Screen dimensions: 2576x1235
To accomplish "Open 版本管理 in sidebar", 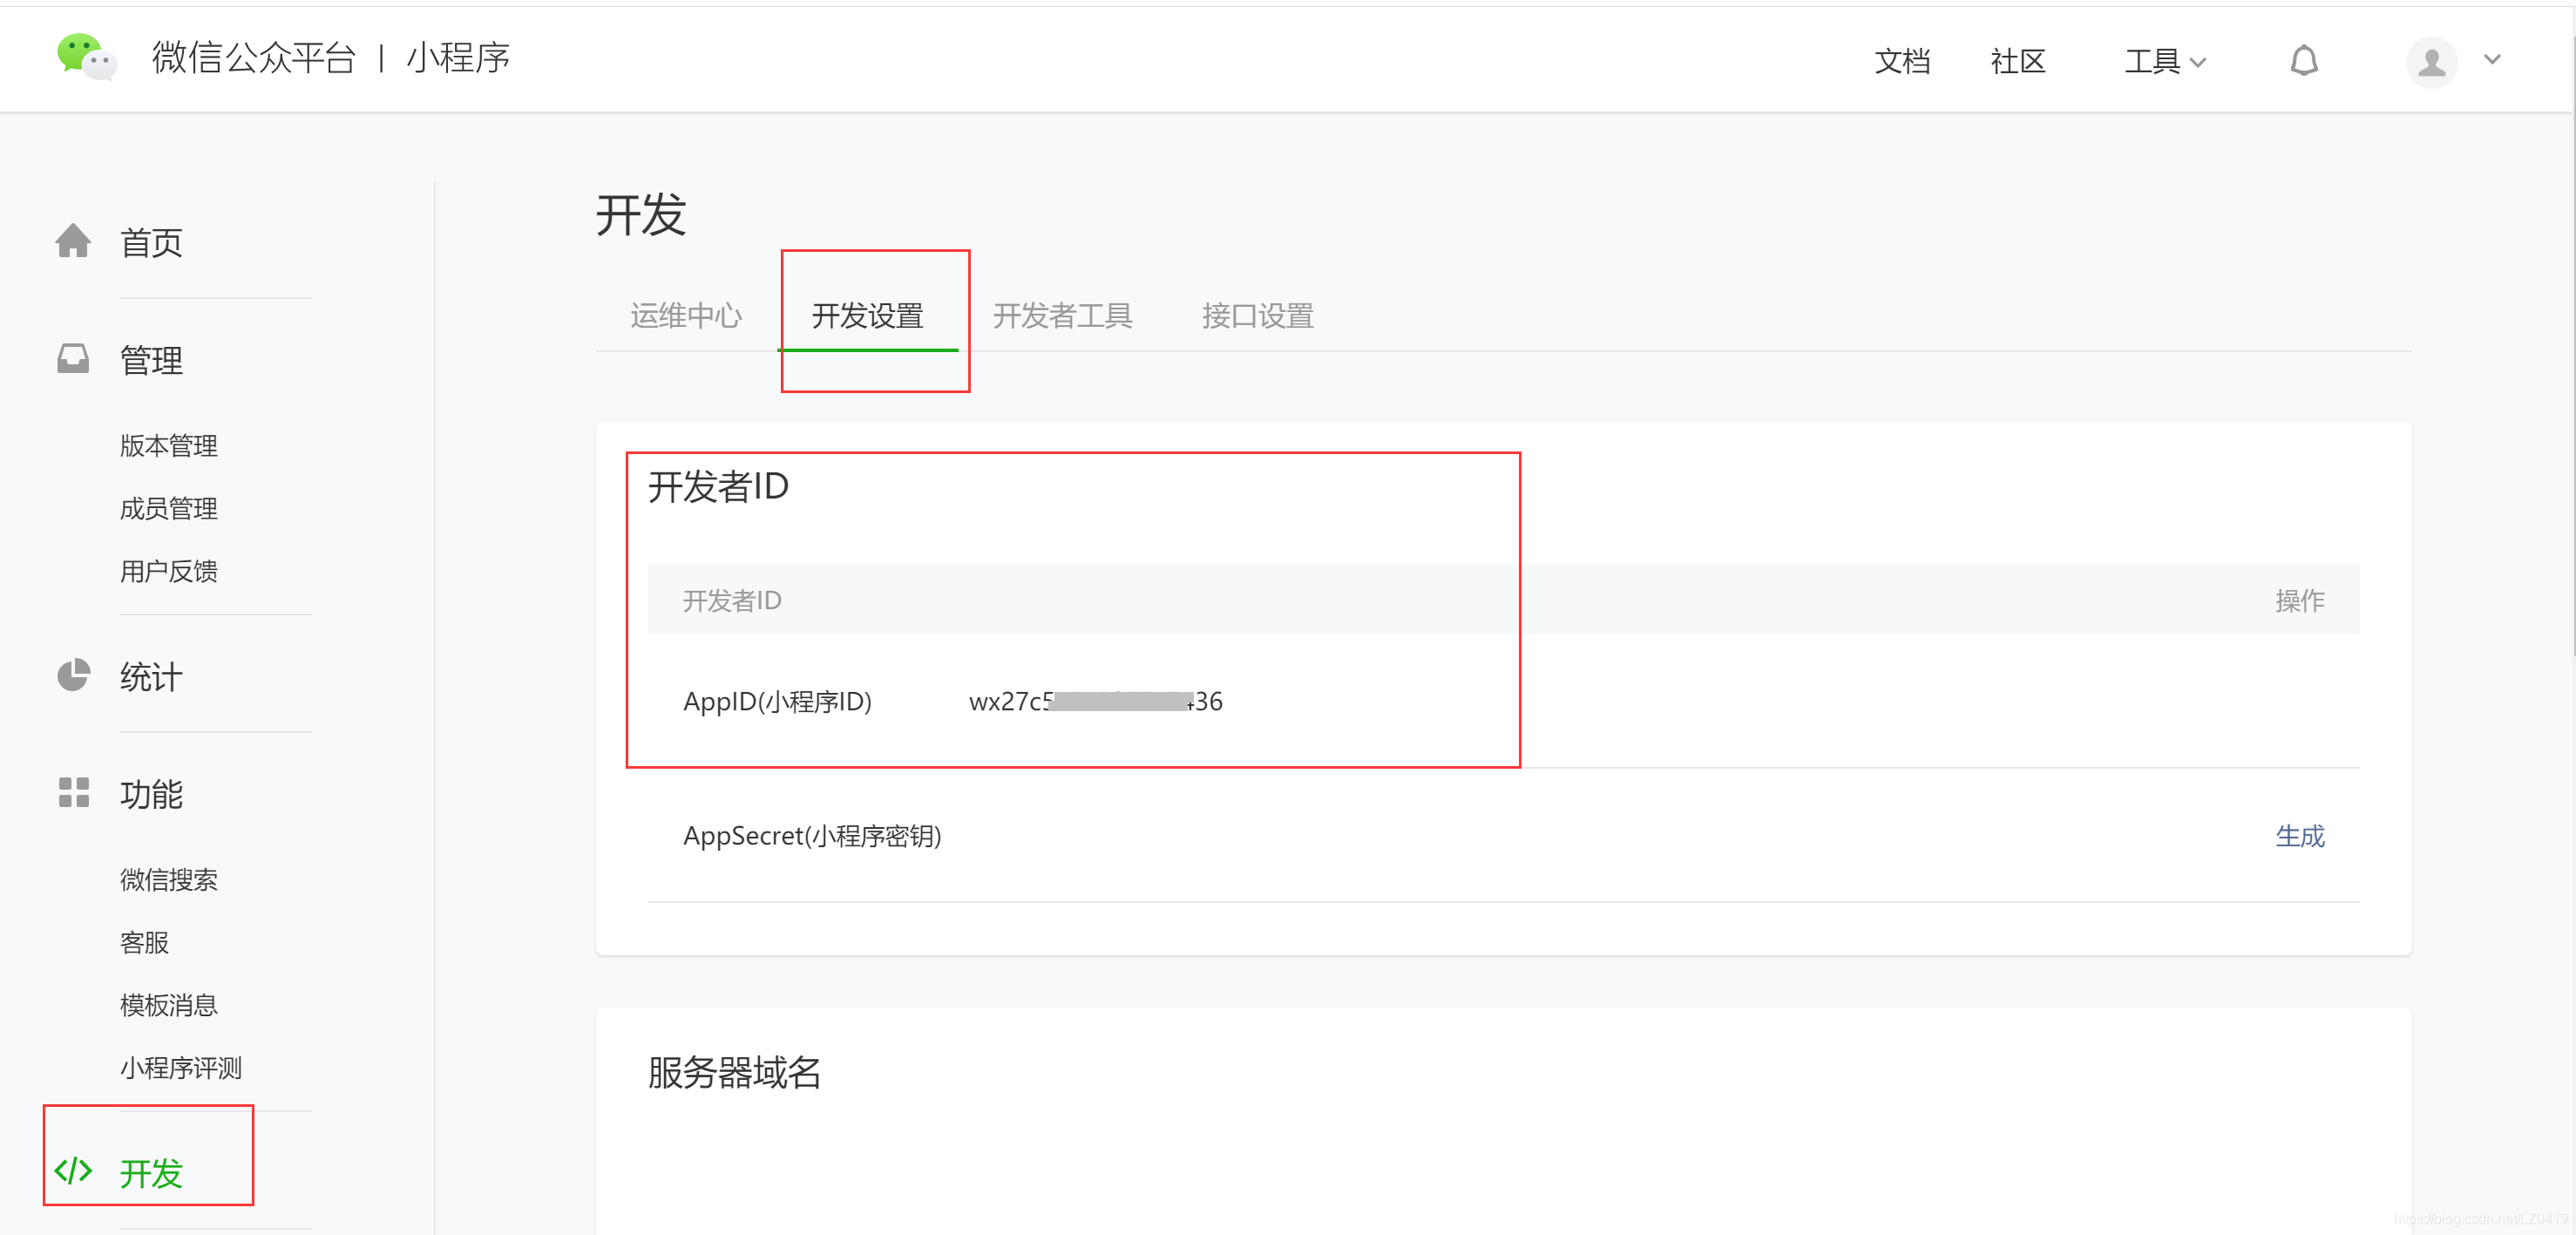I will (x=168, y=446).
